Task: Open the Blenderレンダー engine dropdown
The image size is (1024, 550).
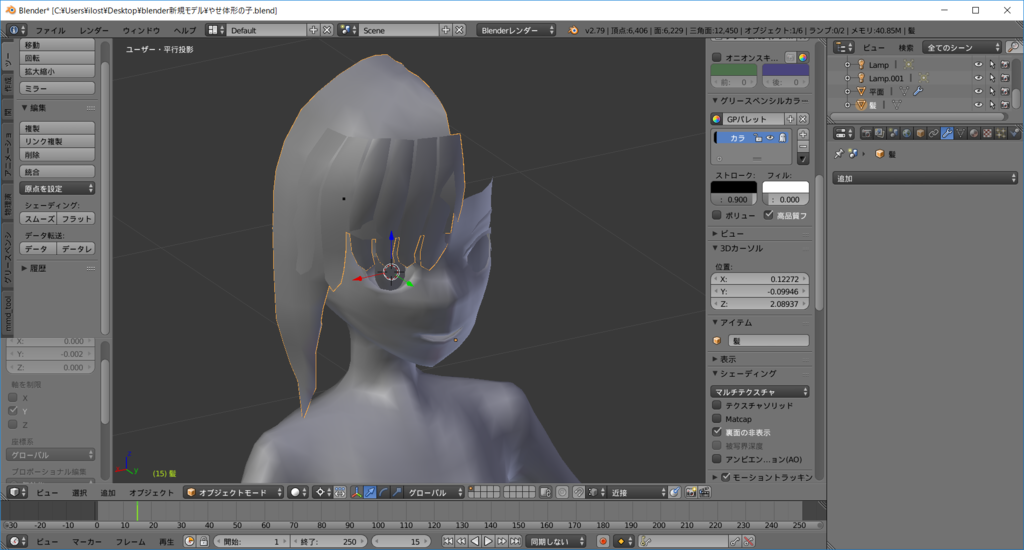Action: 516,30
